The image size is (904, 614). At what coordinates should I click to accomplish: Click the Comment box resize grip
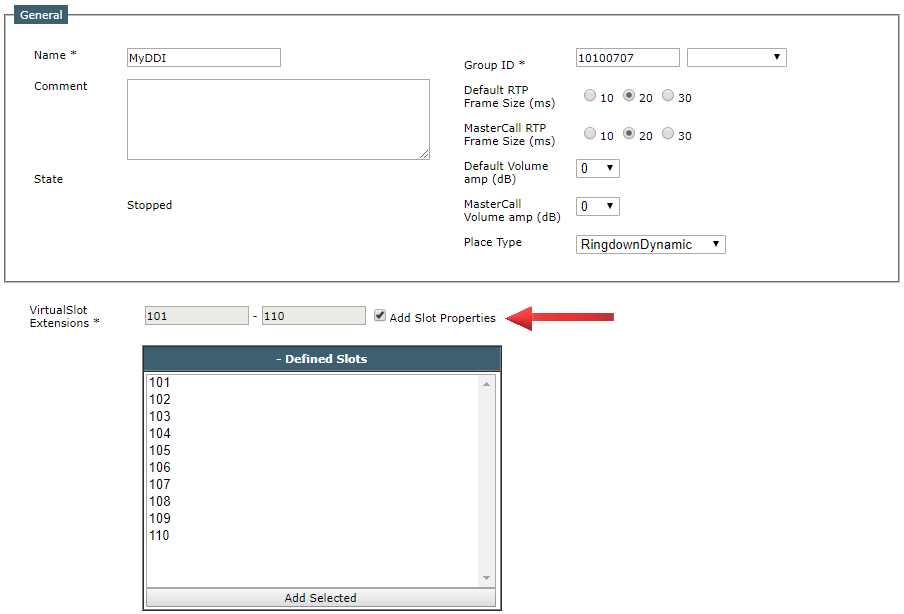click(424, 154)
